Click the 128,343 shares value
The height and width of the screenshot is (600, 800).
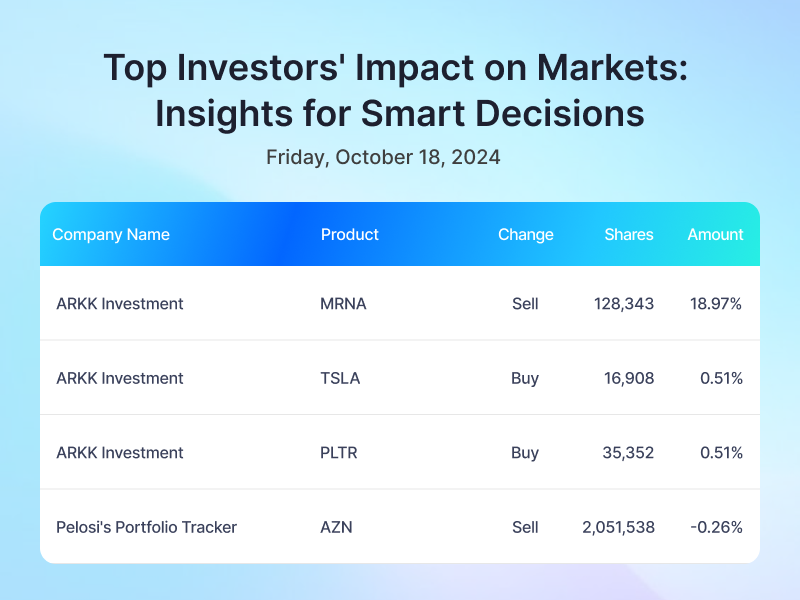point(623,304)
